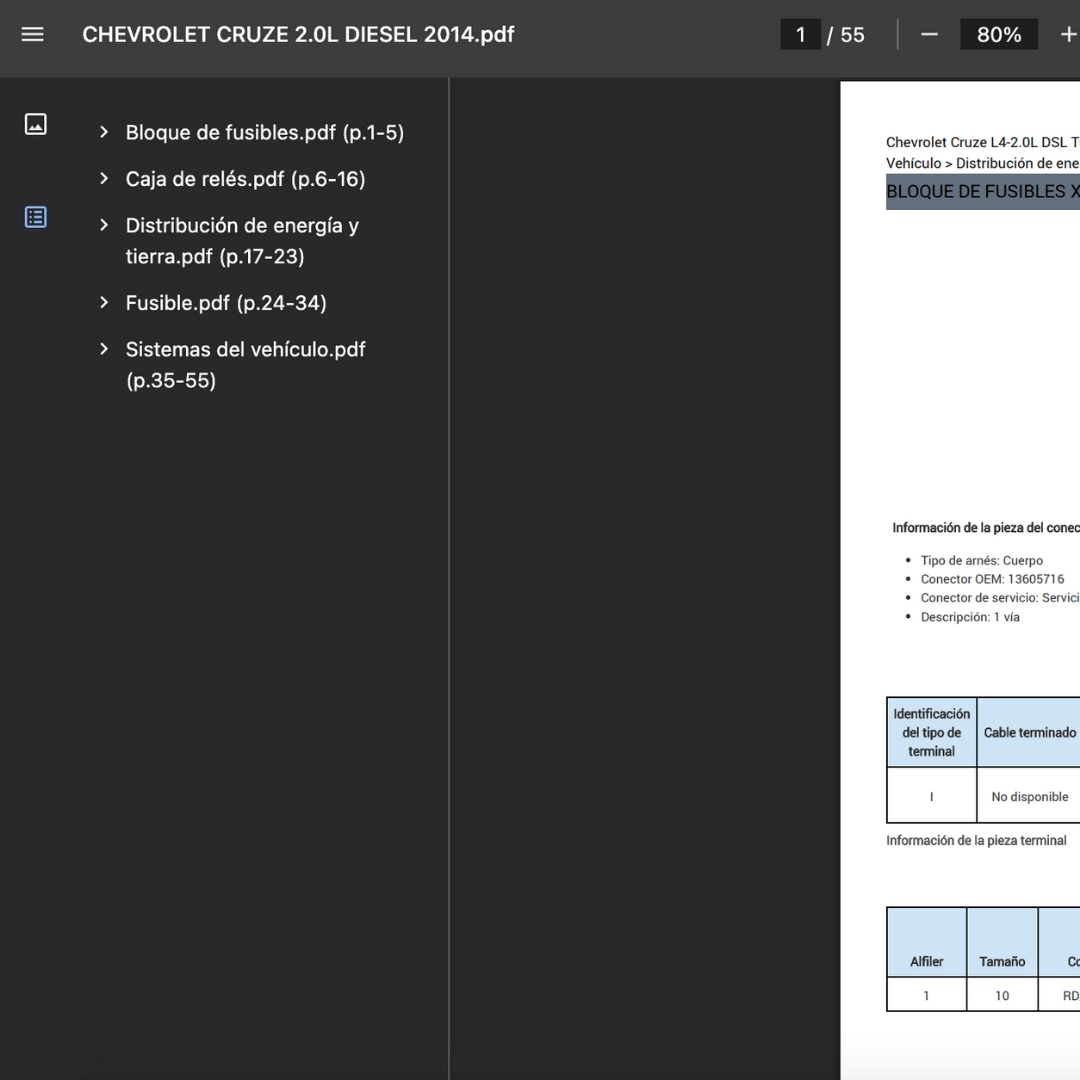Viewport: 1080px width, 1080px height.
Task: Toggle the sidebar hamburger menu
Action: pos(32,34)
